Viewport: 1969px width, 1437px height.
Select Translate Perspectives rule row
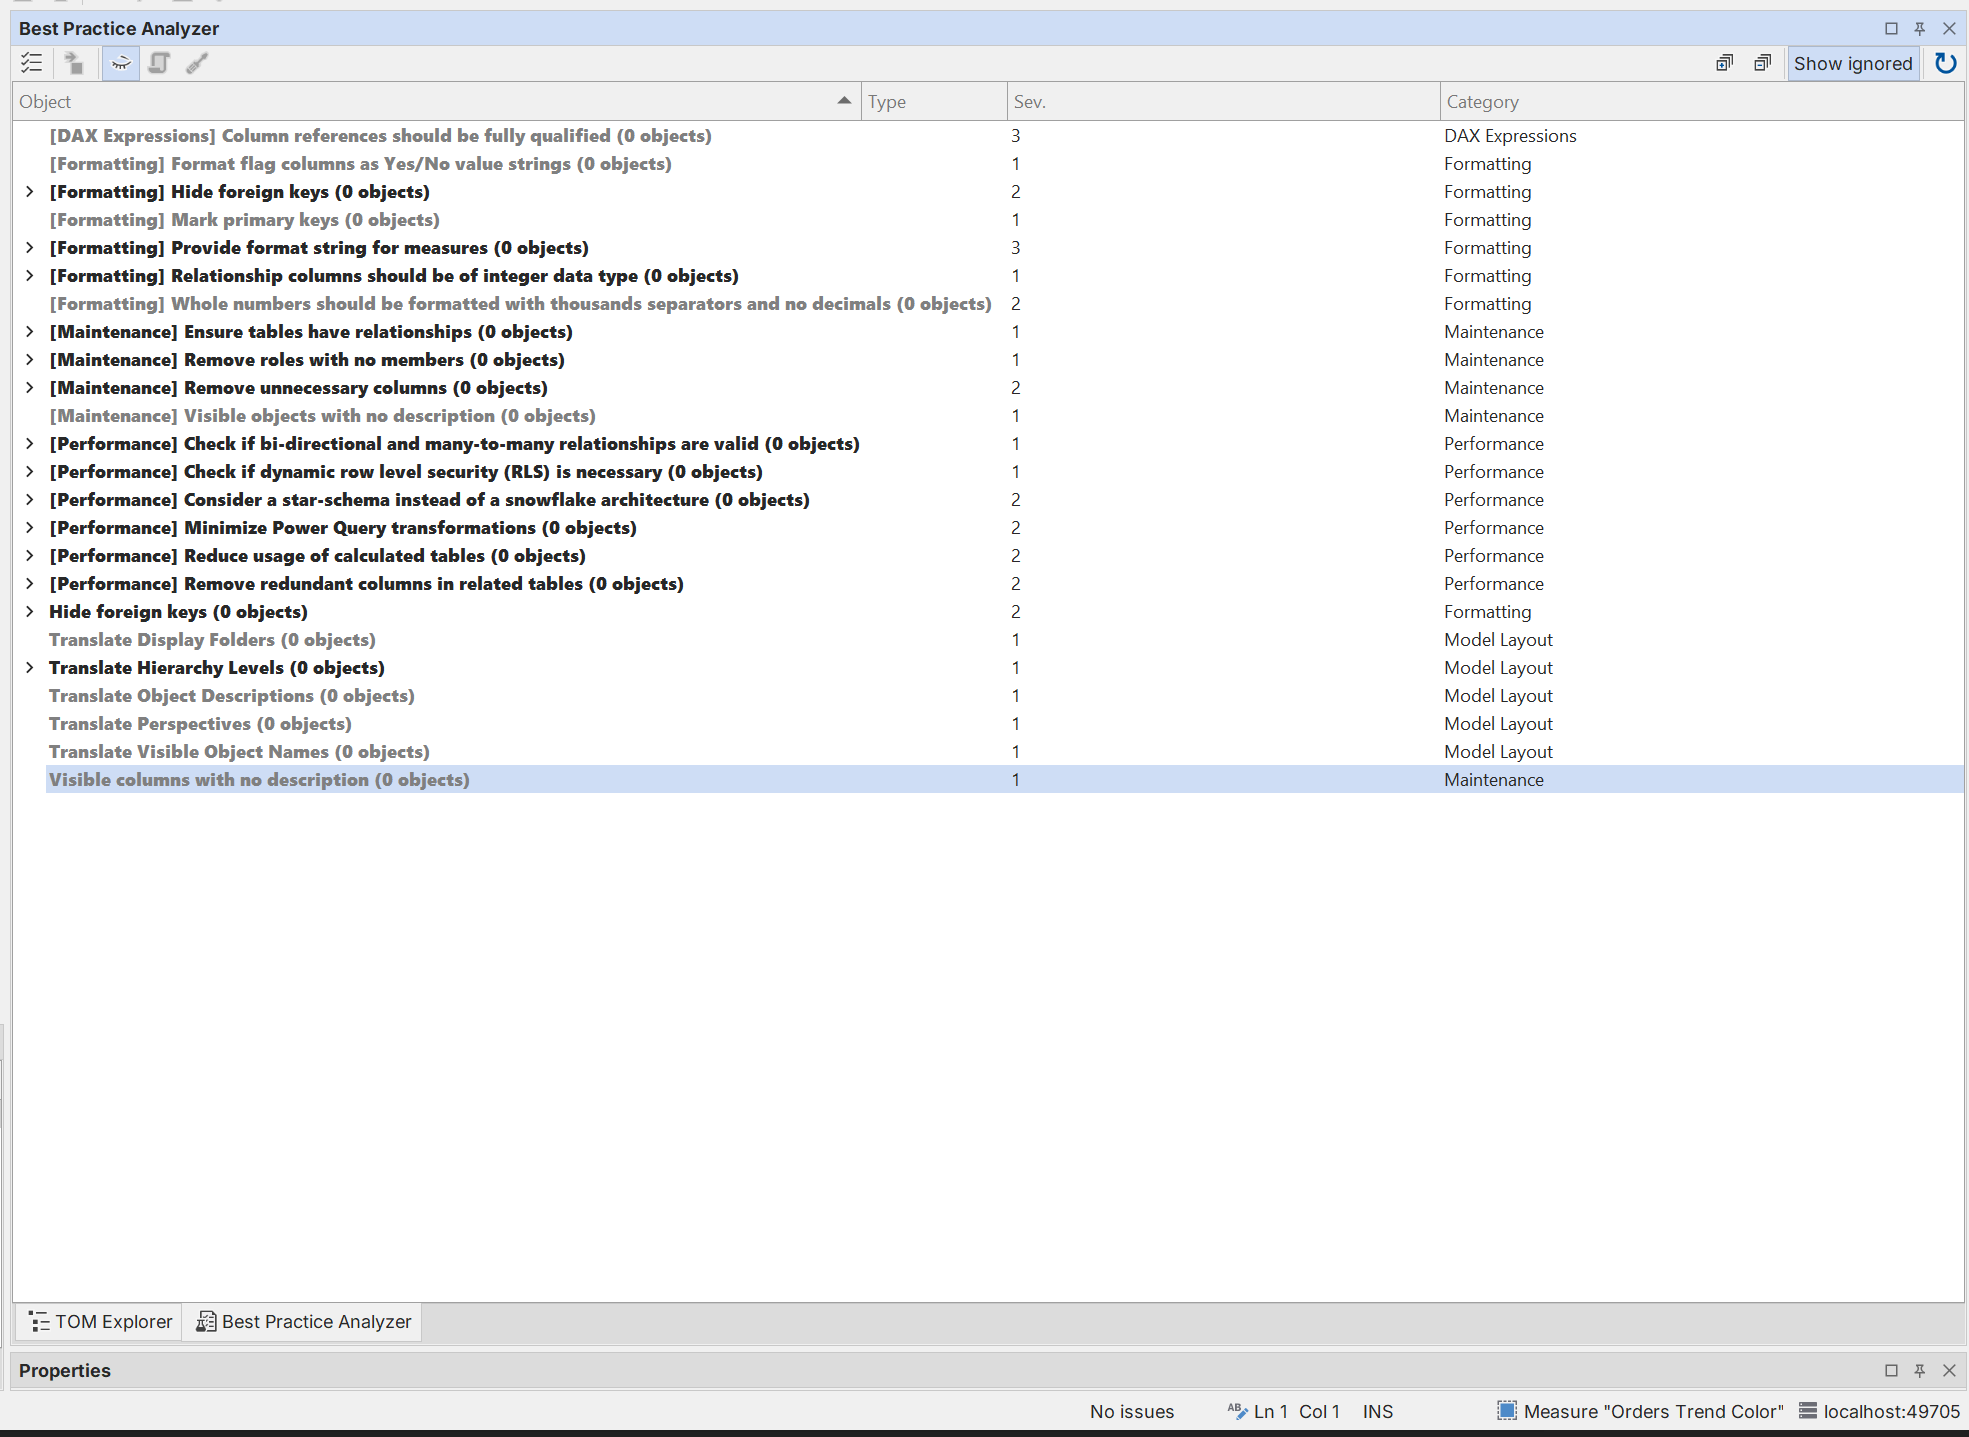click(200, 724)
